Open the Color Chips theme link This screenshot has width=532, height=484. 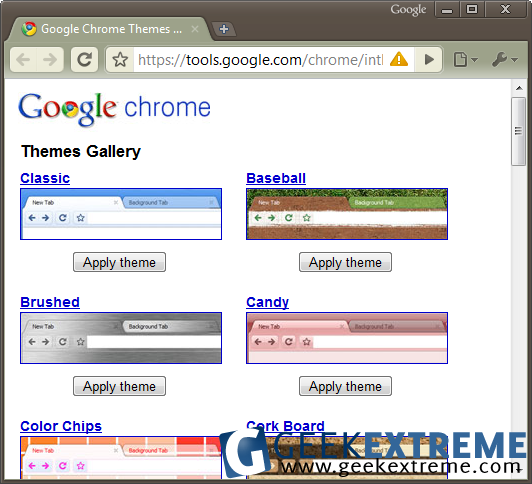tap(61, 426)
